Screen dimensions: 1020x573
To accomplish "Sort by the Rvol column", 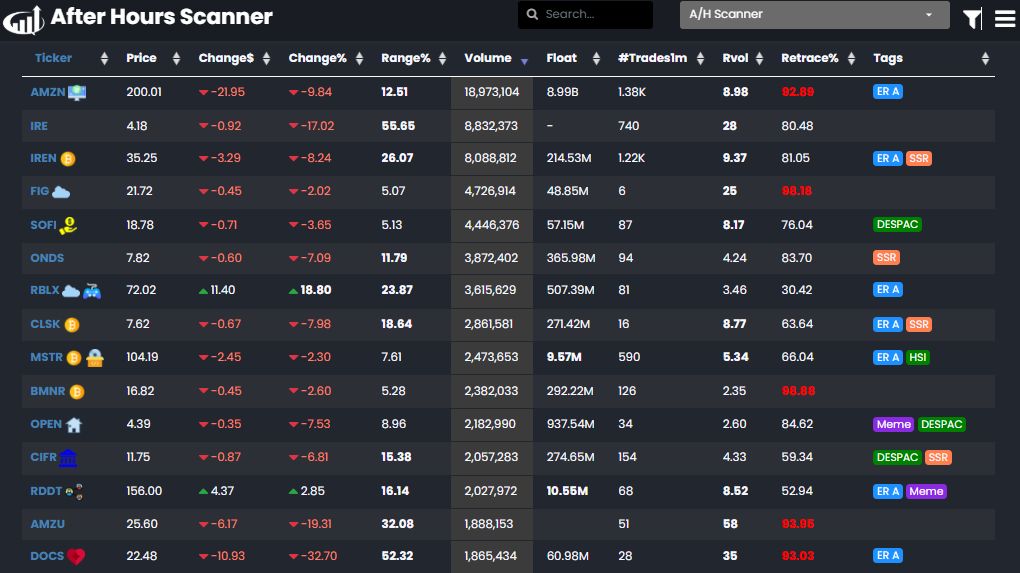I will pos(759,59).
